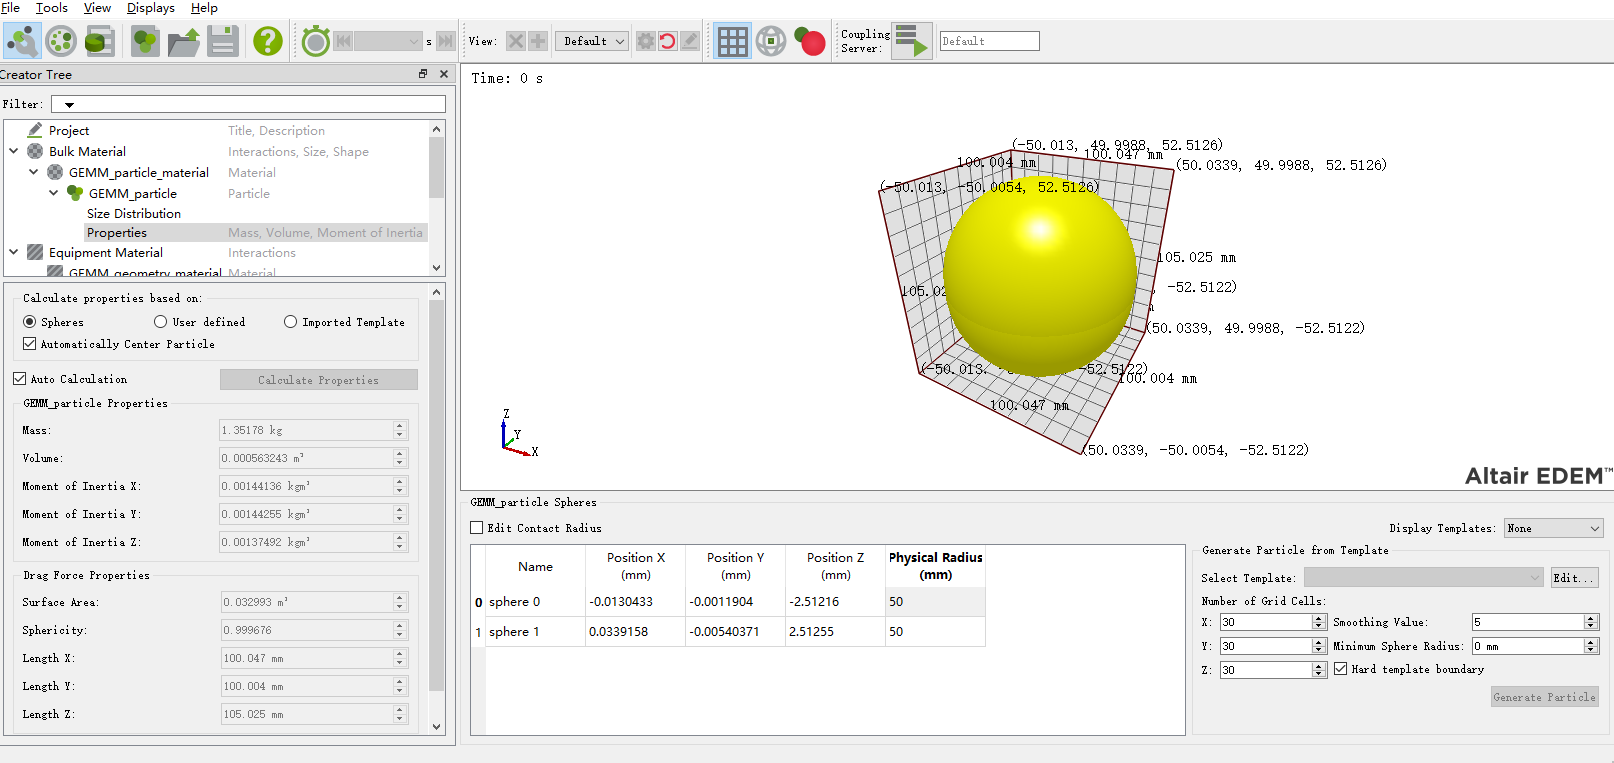The image size is (1614, 763).
Task: Open the Analyst database icon
Action: pyautogui.click(x=100, y=41)
